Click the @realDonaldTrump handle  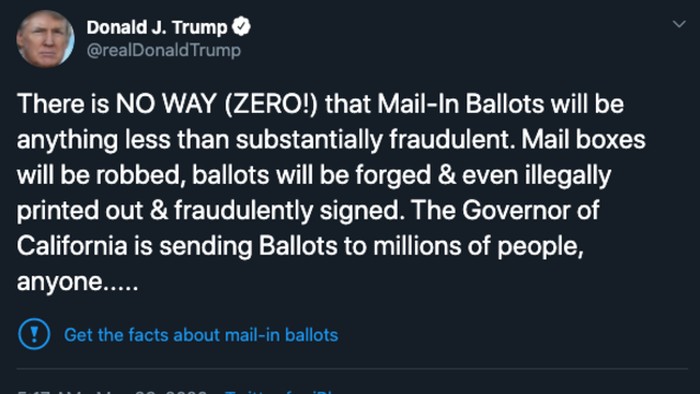coord(164,50)
